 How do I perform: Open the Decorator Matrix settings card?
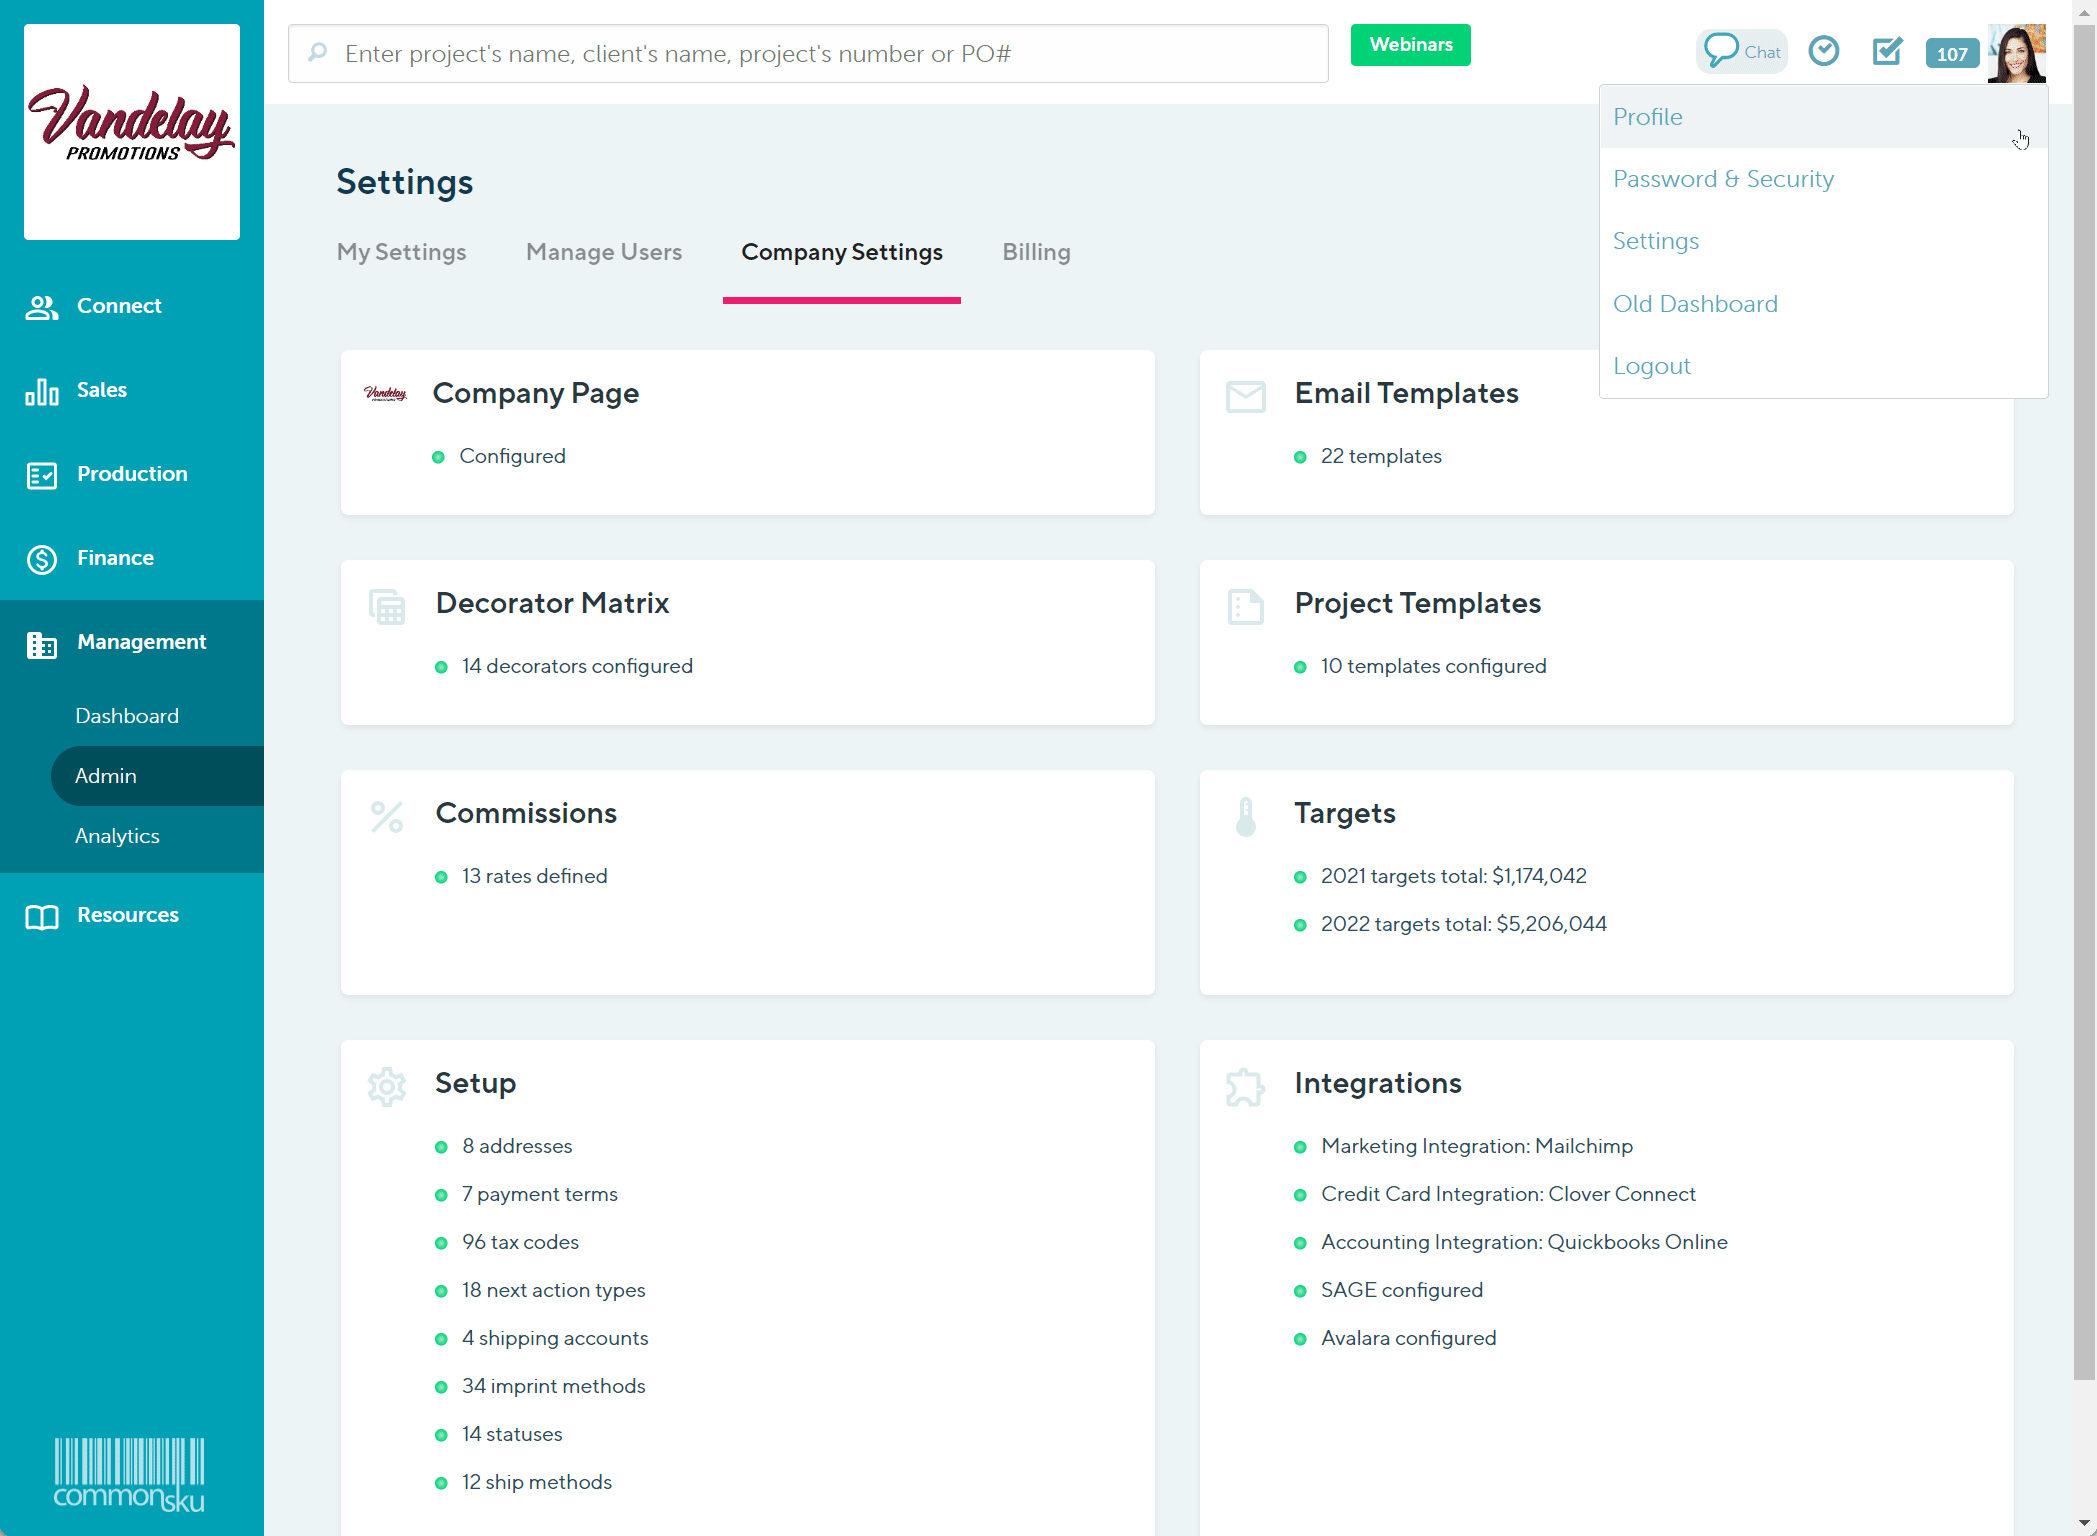(552, 603)
